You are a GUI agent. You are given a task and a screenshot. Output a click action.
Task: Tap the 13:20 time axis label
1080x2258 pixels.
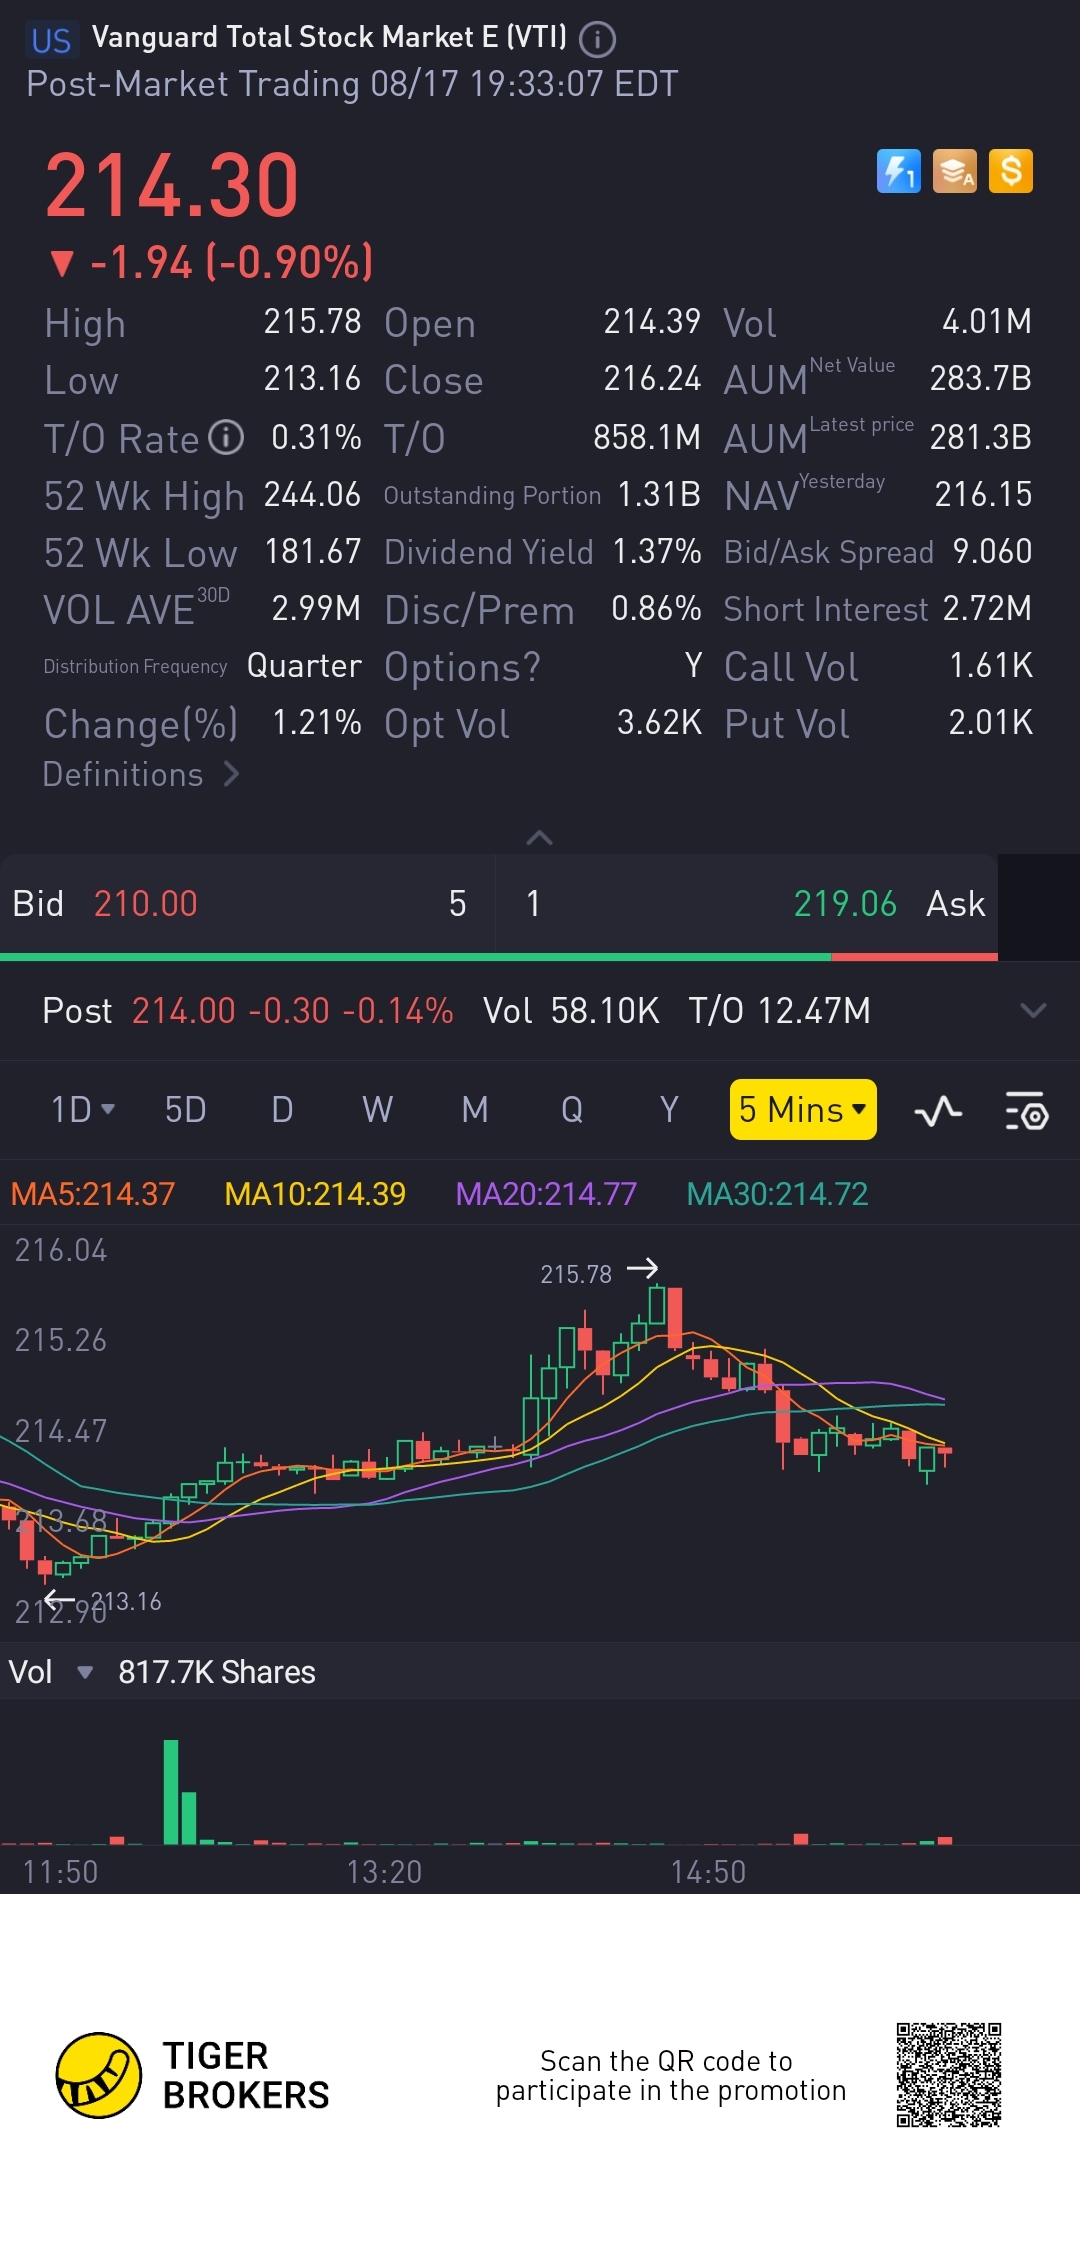[384, 1872]
